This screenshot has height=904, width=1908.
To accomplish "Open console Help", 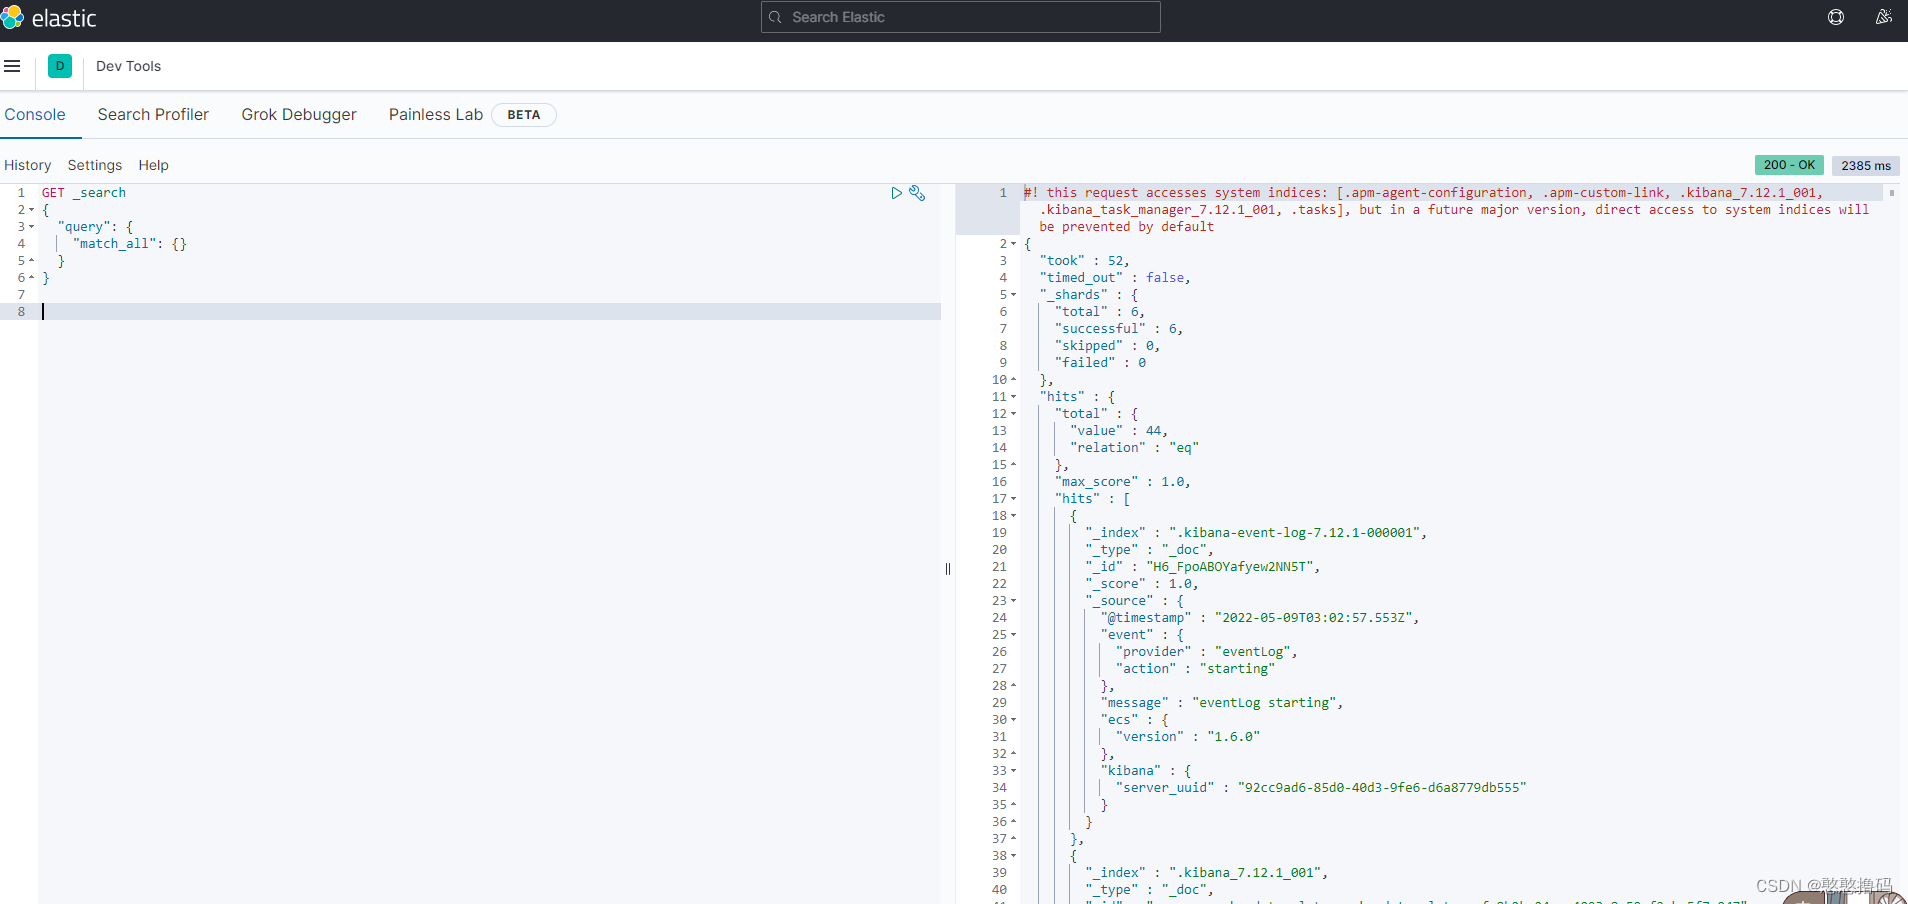I will tap(153, 165).
